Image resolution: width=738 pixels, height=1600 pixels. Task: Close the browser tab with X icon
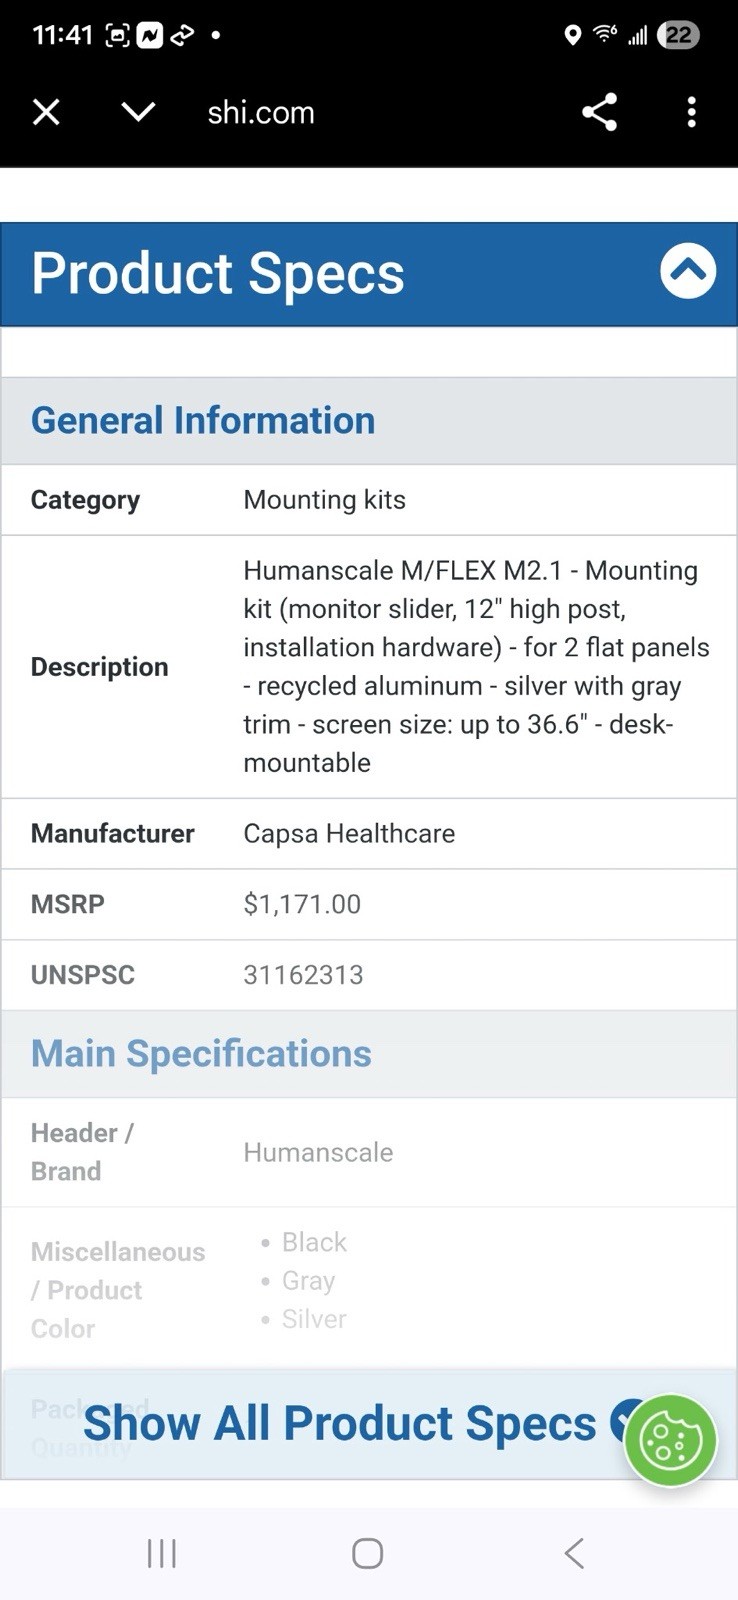pyautogui.click(x=46, y=112)
